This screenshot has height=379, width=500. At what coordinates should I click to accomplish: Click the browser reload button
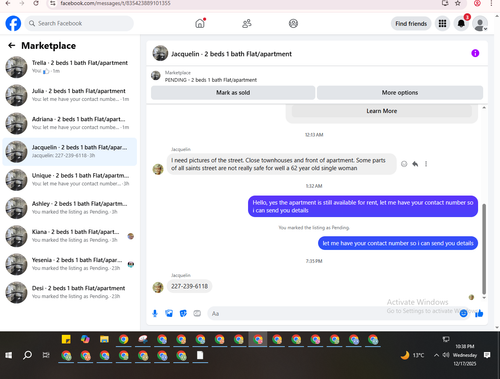point(36,3)
